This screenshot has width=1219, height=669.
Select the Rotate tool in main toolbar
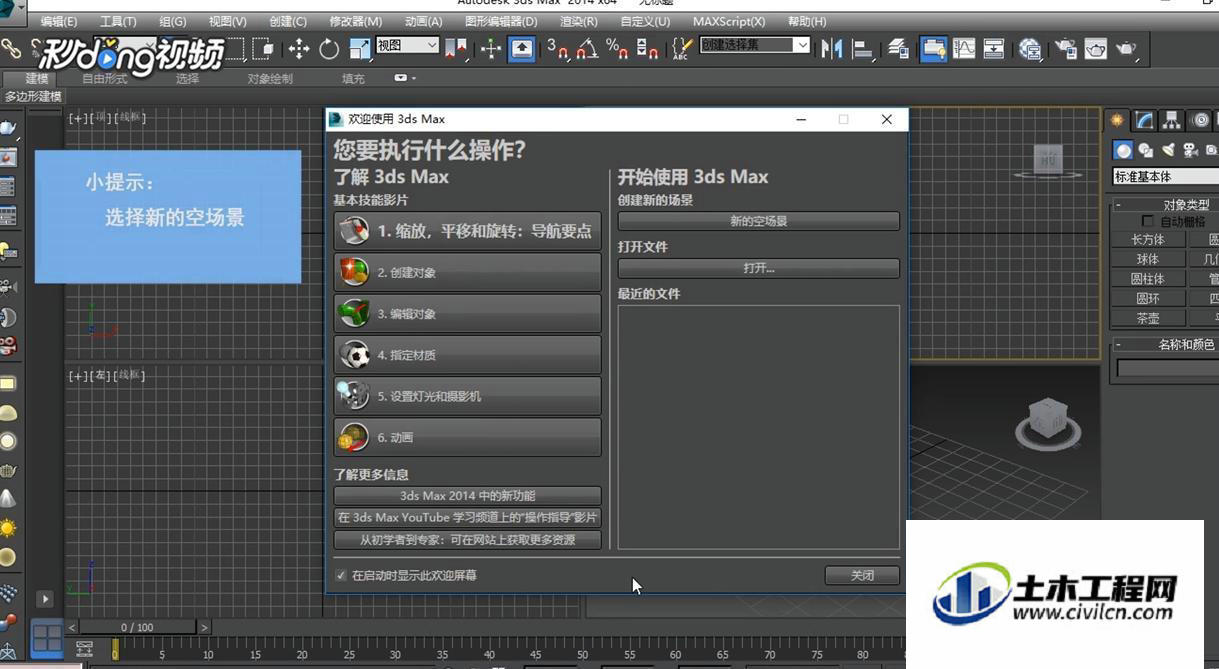[x=329, y=48]
